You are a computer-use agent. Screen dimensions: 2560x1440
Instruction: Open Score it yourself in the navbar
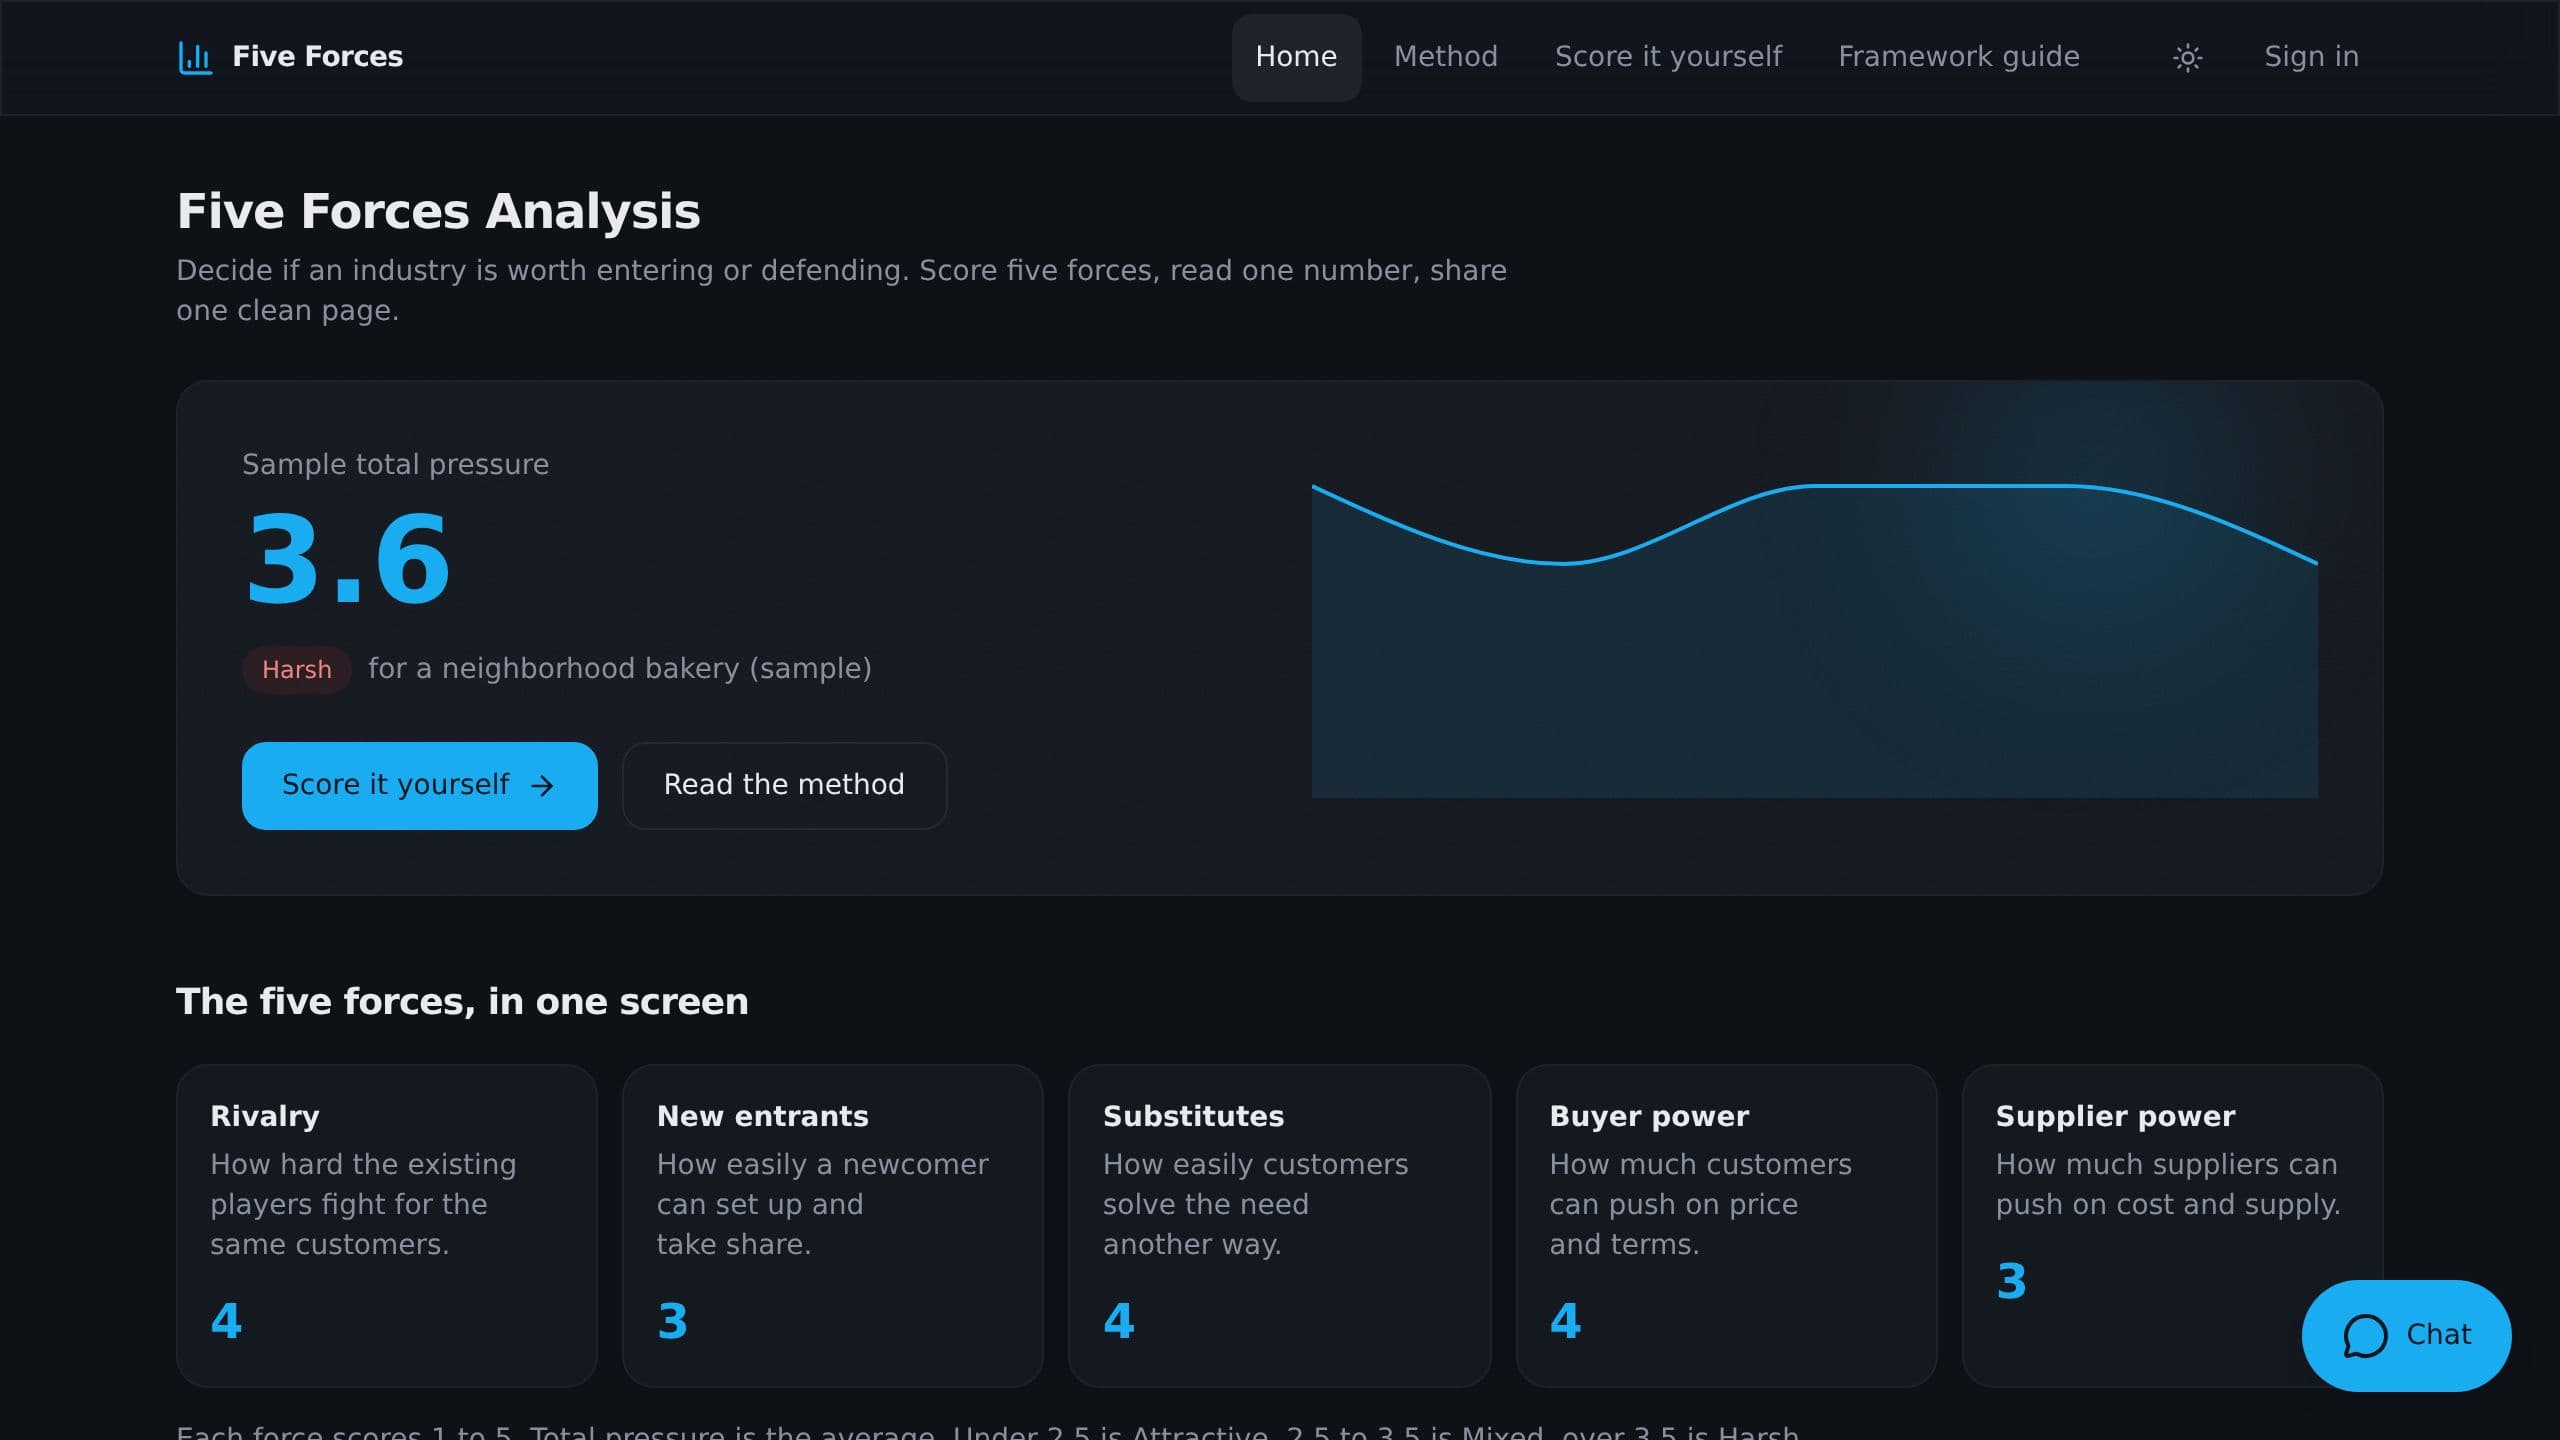click(1668, 57)
